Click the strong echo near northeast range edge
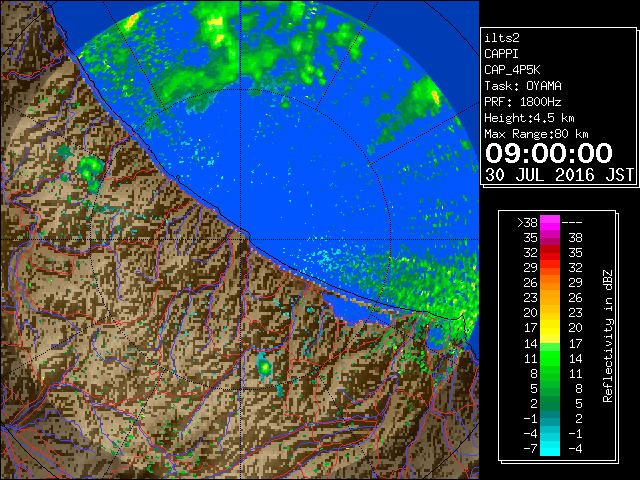The image size is (640, 480). point(435,97)
